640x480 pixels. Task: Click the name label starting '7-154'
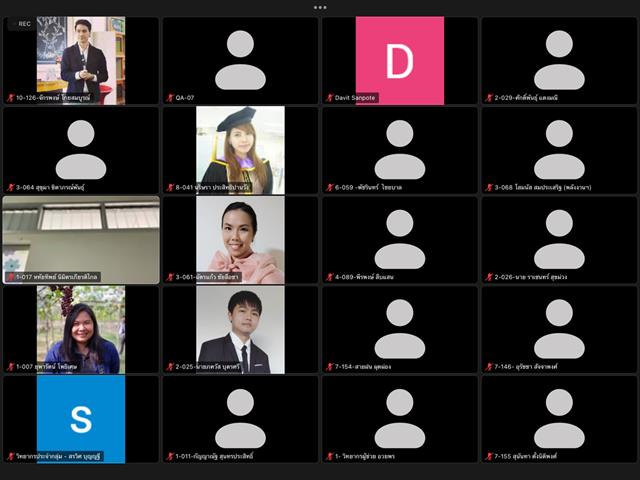pyautogui.click(x=363, y=367)
